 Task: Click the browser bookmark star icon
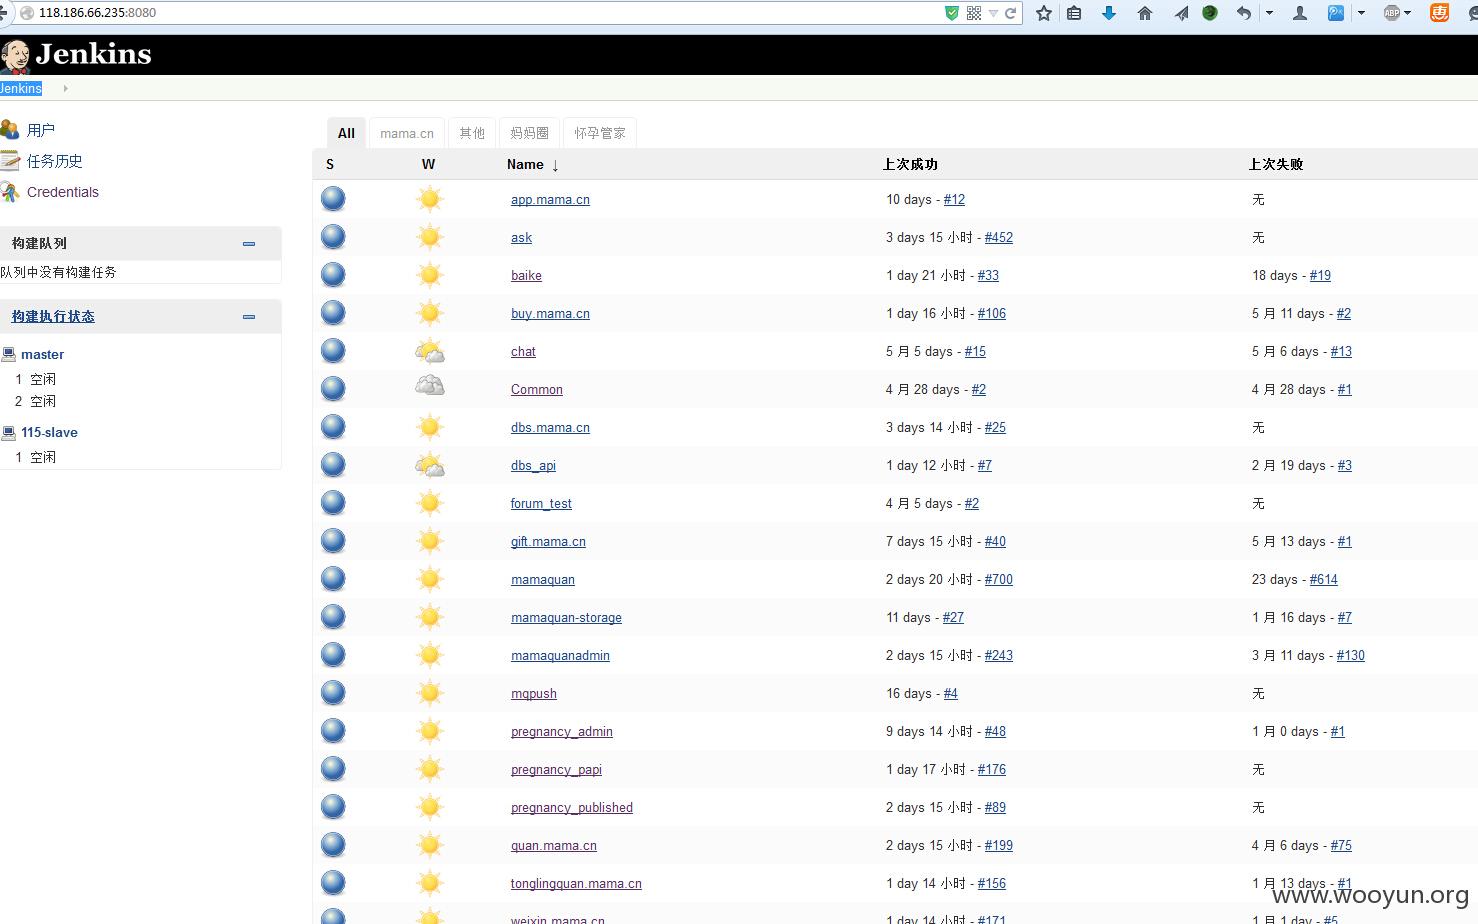click(1044, 13)
